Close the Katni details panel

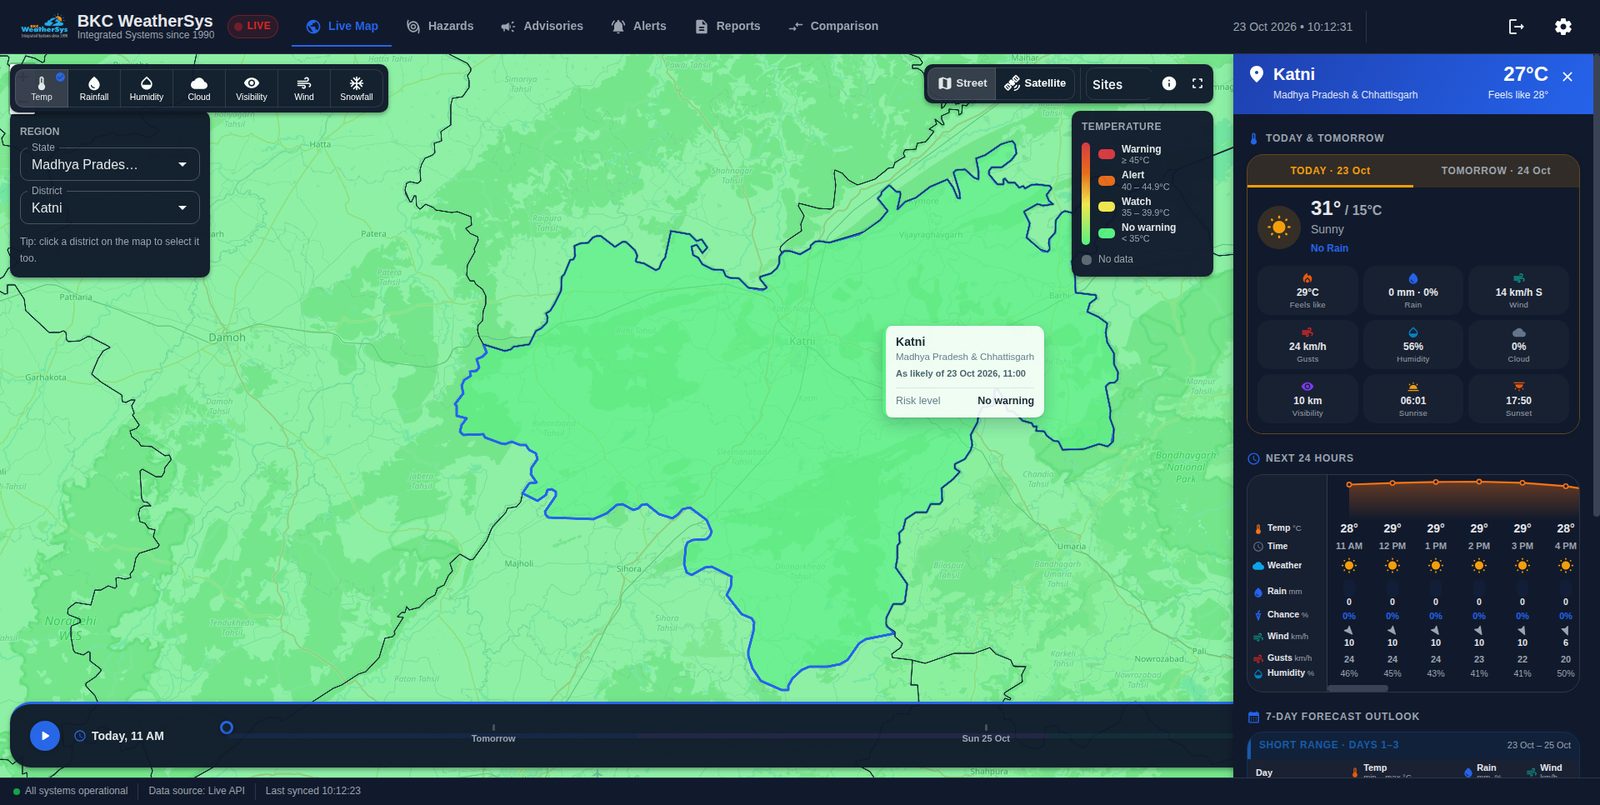(1567, 77)
